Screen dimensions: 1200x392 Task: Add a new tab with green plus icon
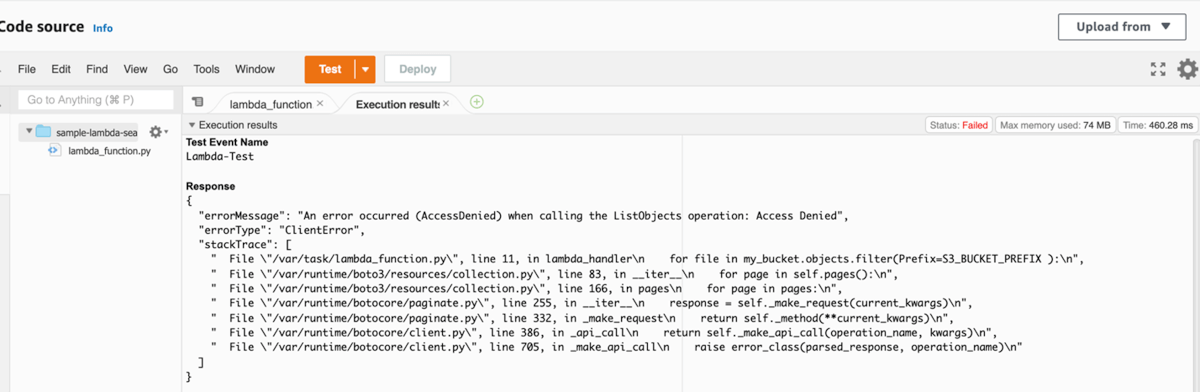point(477,102)
